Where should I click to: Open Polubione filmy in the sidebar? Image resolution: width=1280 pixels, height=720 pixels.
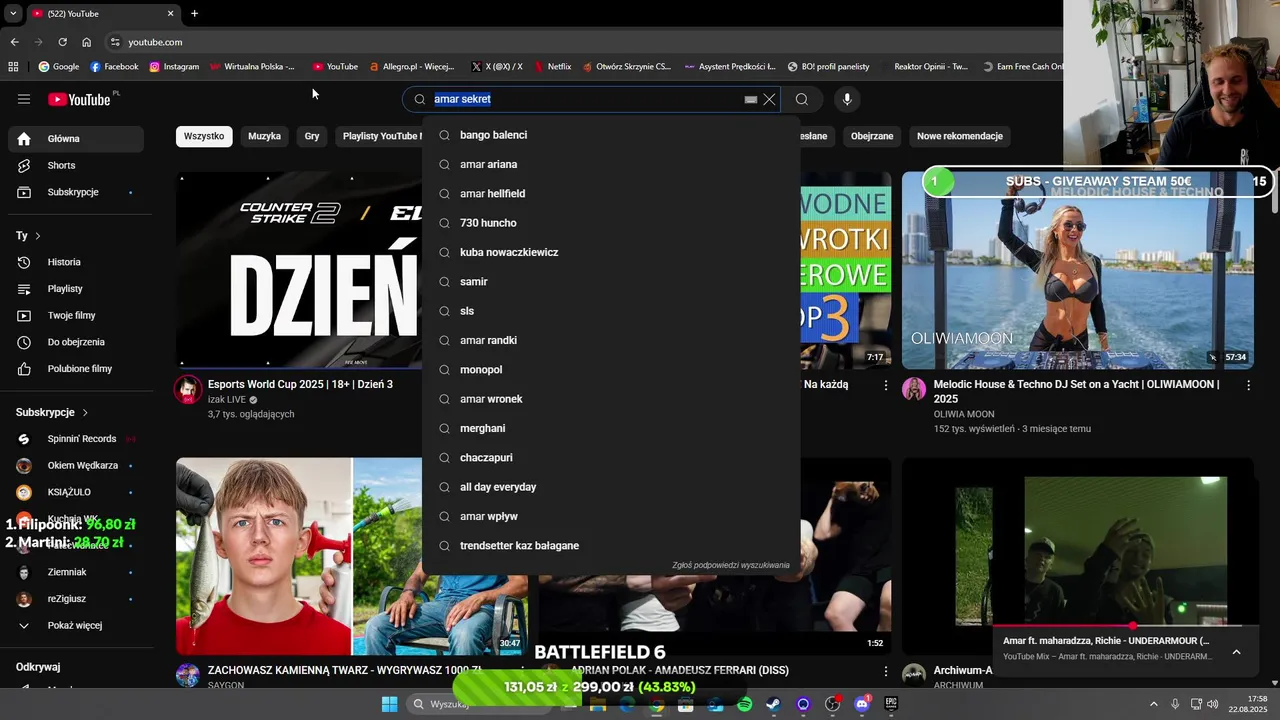76,369
